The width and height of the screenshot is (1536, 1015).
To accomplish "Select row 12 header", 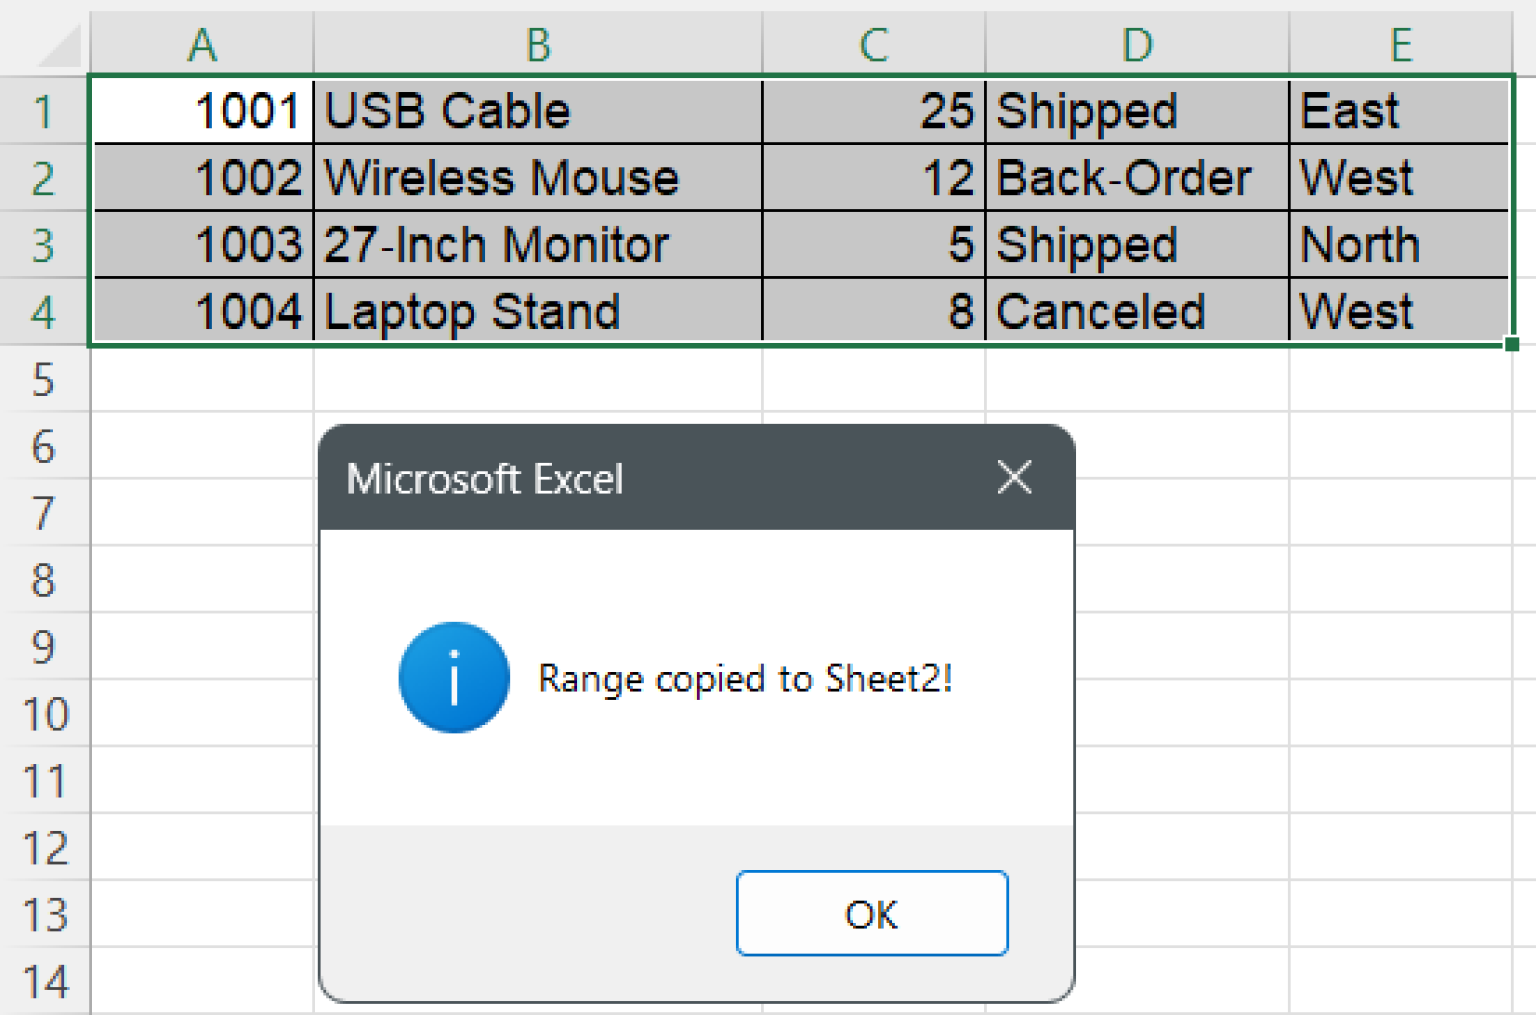I will tap(45, 848).
